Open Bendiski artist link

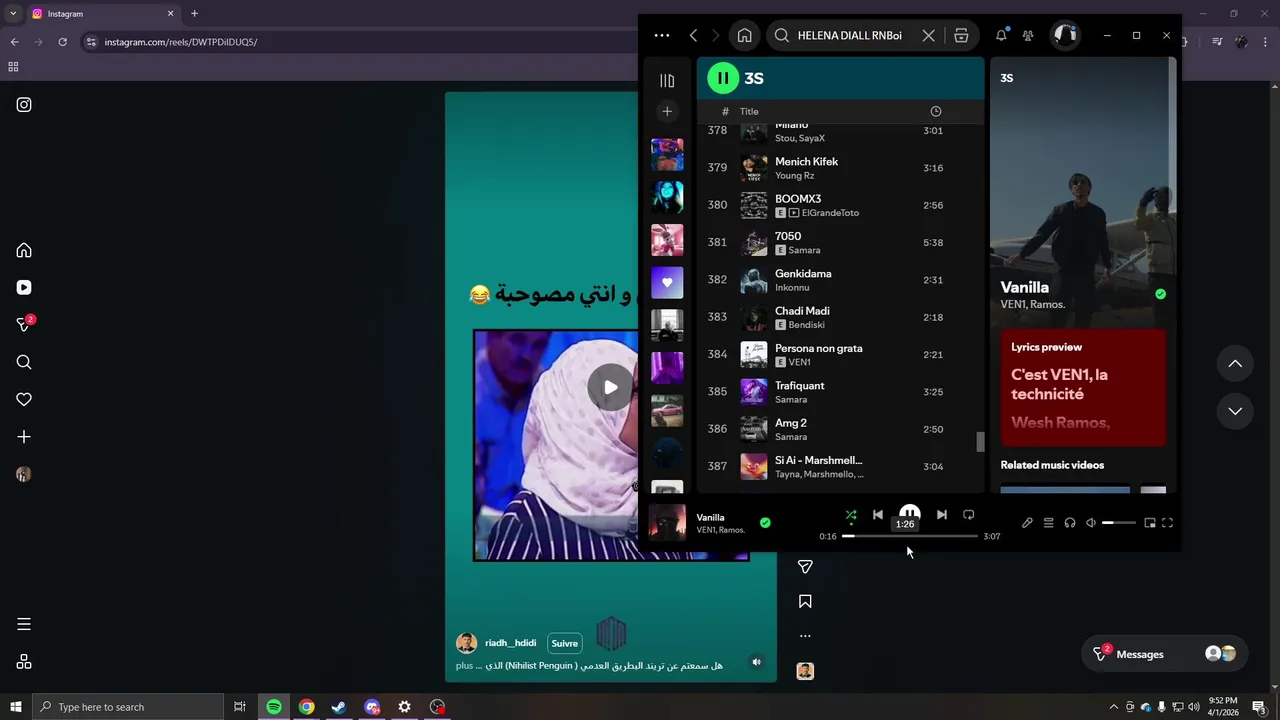pos(806,325)
